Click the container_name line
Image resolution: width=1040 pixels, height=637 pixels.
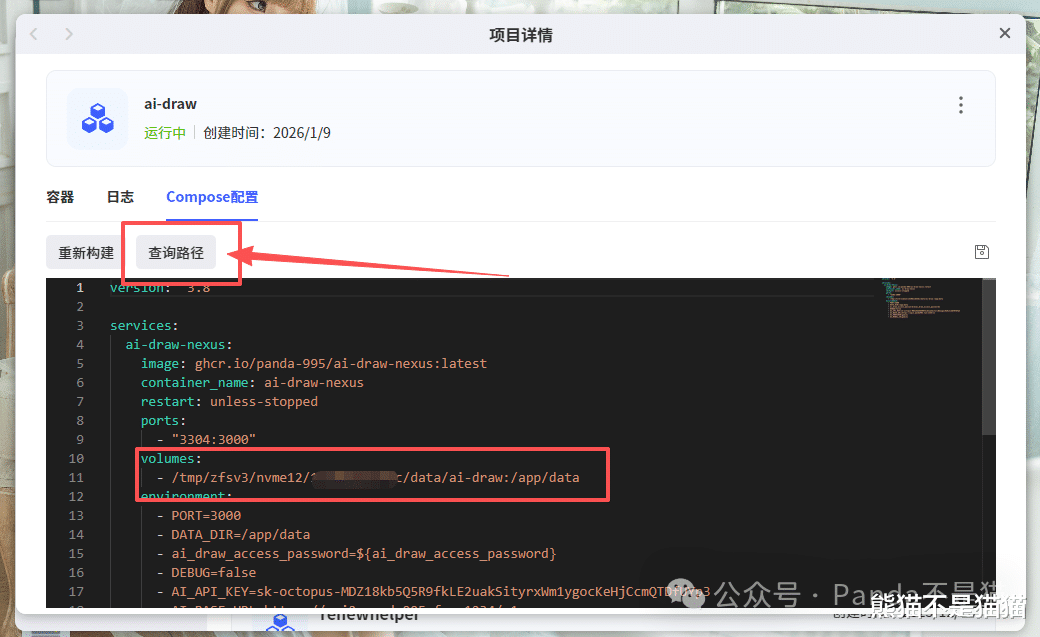pyautogui.click(x=252, y=383)
